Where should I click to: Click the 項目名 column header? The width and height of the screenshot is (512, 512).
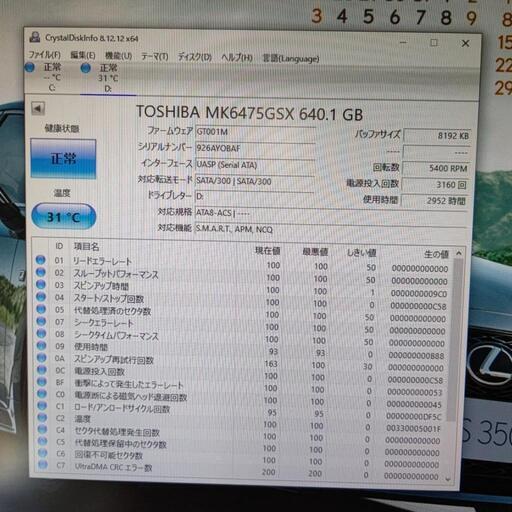(87, 247)
